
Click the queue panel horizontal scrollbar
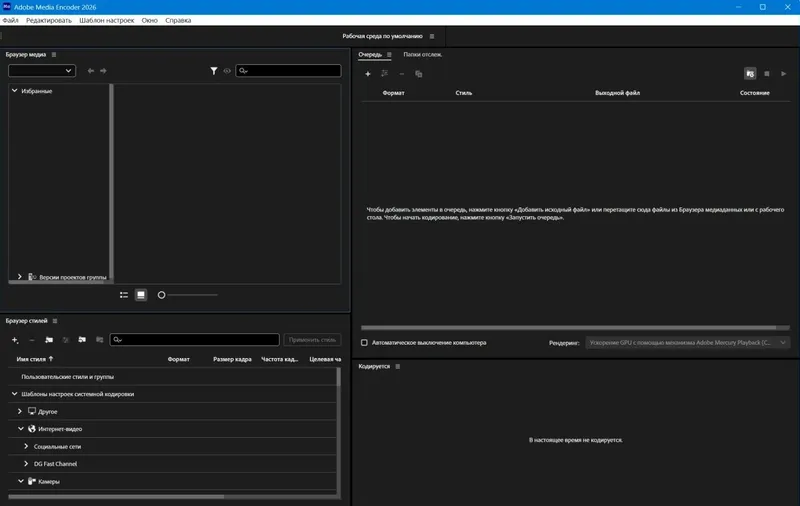click(568, 327)
